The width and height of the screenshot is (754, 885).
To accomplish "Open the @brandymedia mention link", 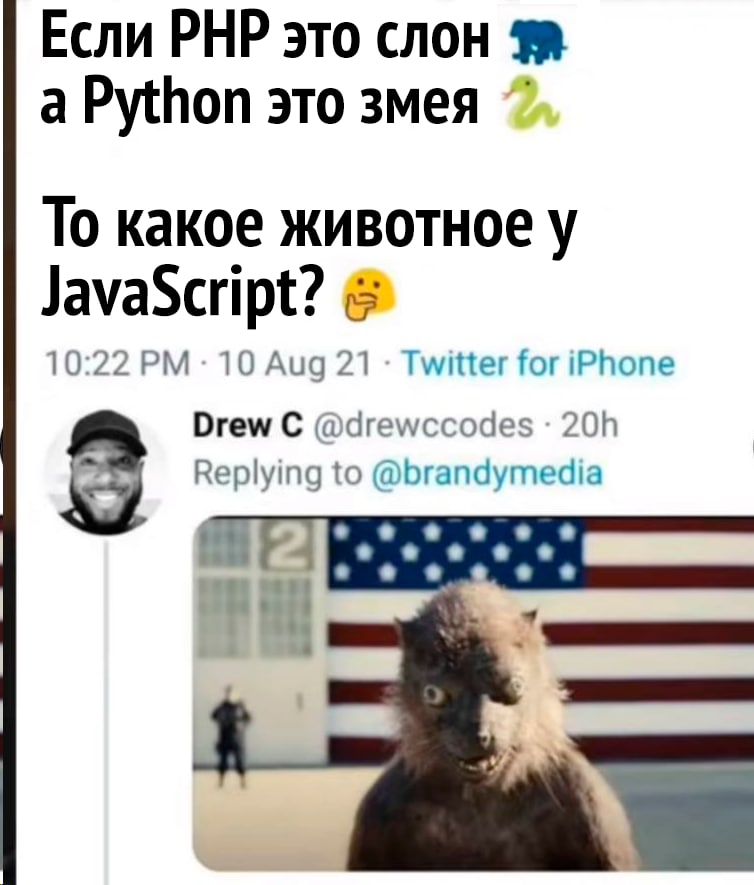I will (488, 473).
